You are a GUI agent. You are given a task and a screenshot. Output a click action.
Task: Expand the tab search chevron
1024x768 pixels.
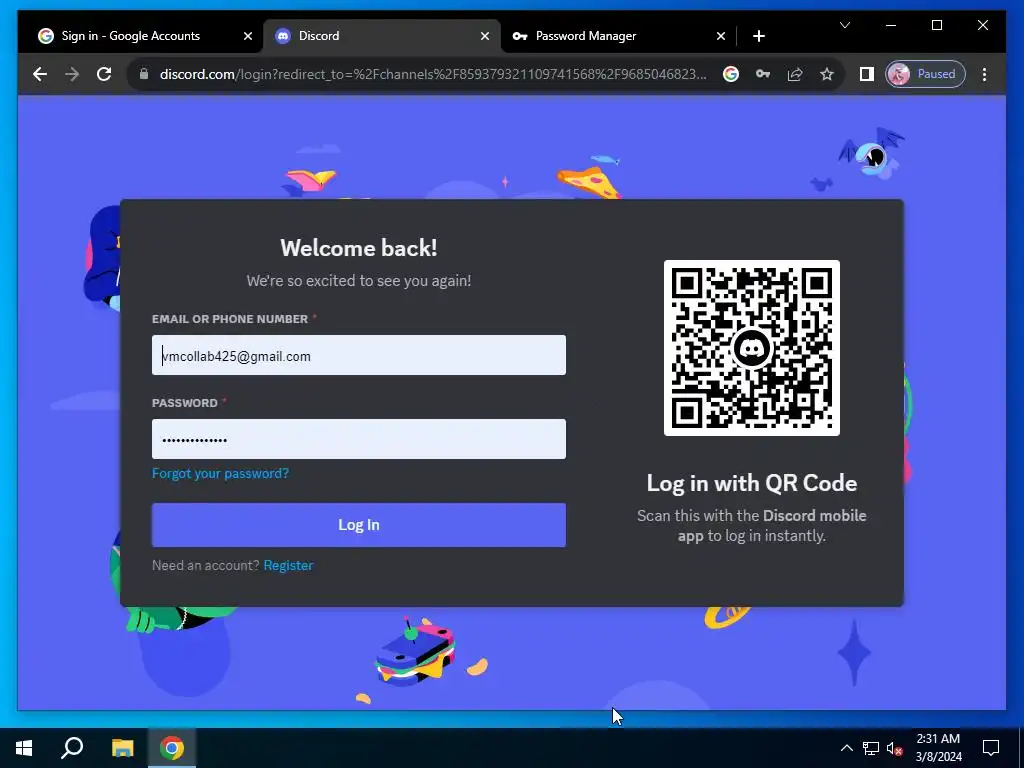(x=844, y=25)
